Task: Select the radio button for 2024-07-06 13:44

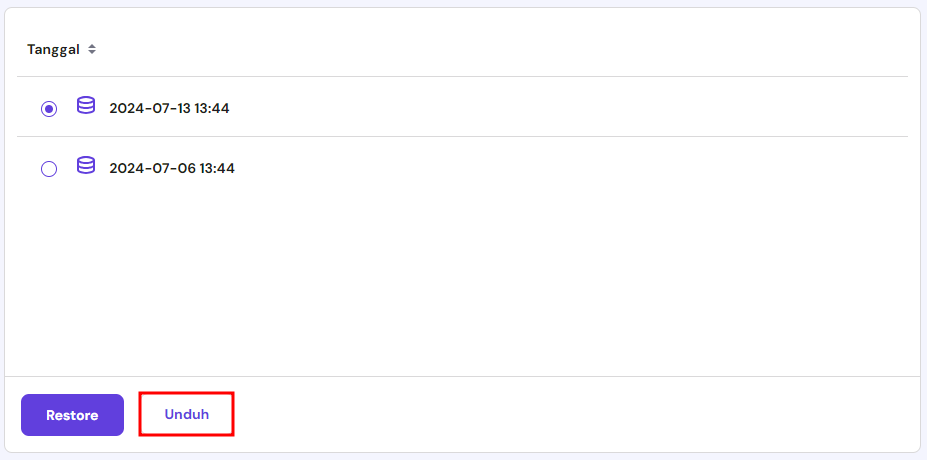Action: pyautogui.click(x=49, y=169)
